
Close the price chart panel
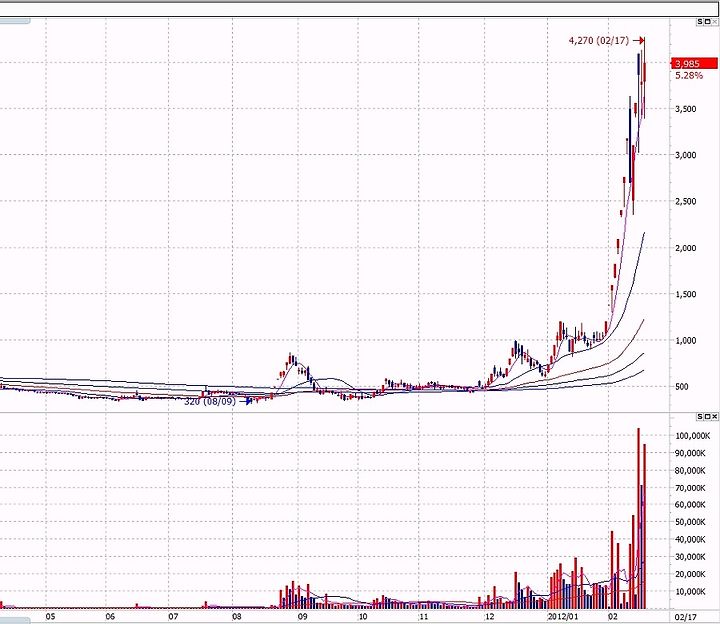tap(714, 22)
